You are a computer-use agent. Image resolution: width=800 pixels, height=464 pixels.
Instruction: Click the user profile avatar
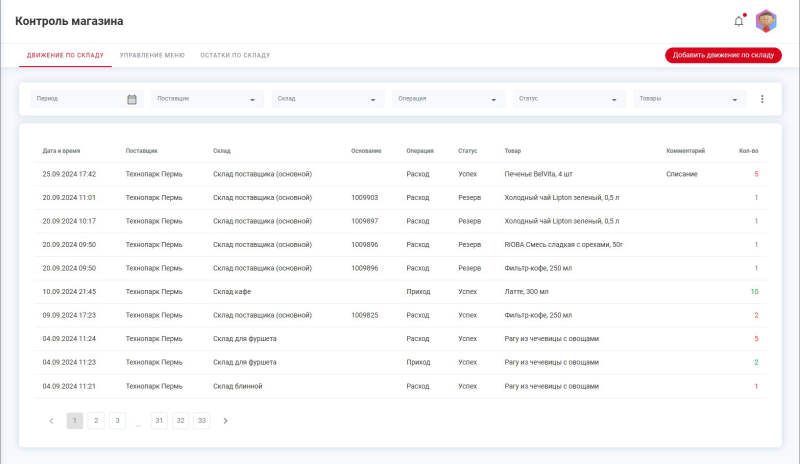coord(766,20)
